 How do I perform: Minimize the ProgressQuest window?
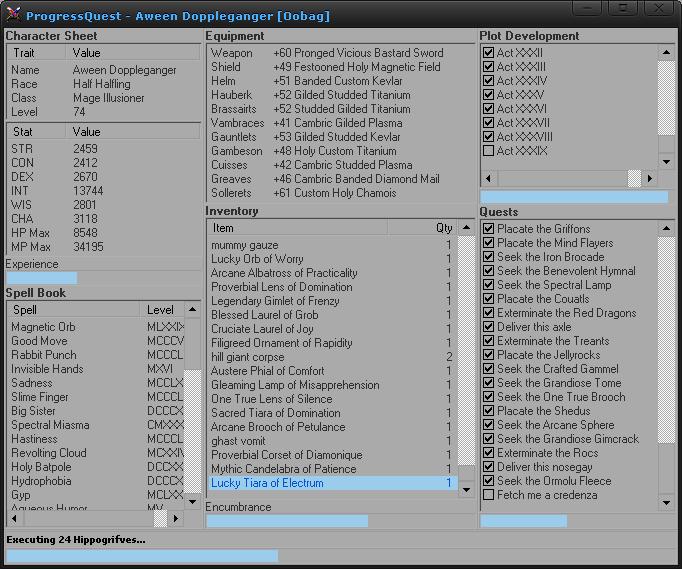tap(587, 8)
